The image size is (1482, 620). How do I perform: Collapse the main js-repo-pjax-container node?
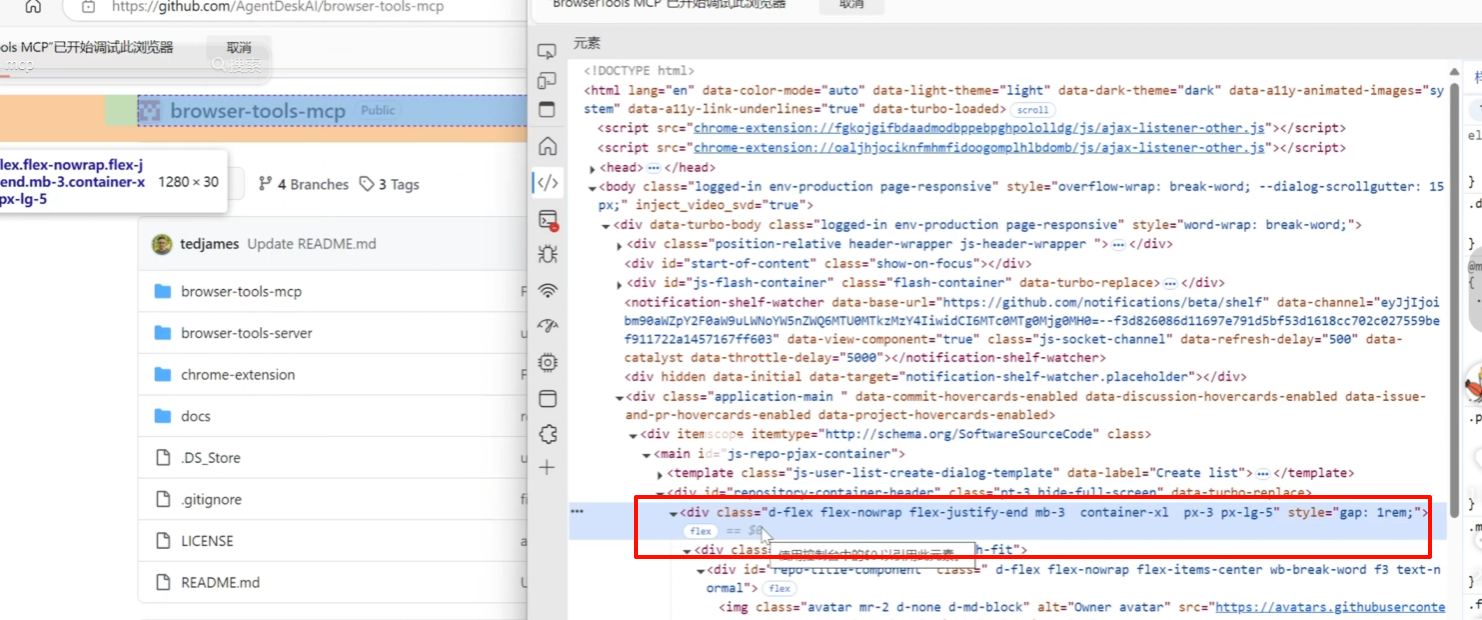(646, 455)
